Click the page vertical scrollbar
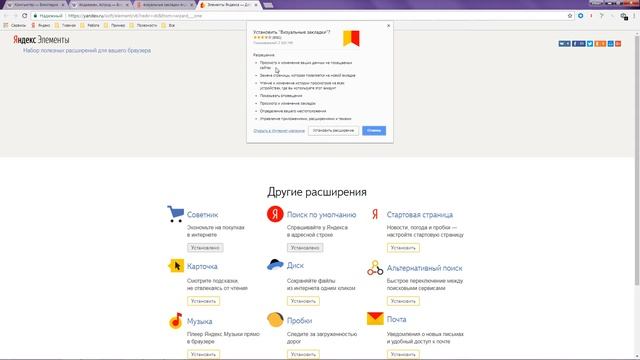Image resolution: width=640 pixels, height=360 pixels. pyautogui.click(x=637, y=160)
